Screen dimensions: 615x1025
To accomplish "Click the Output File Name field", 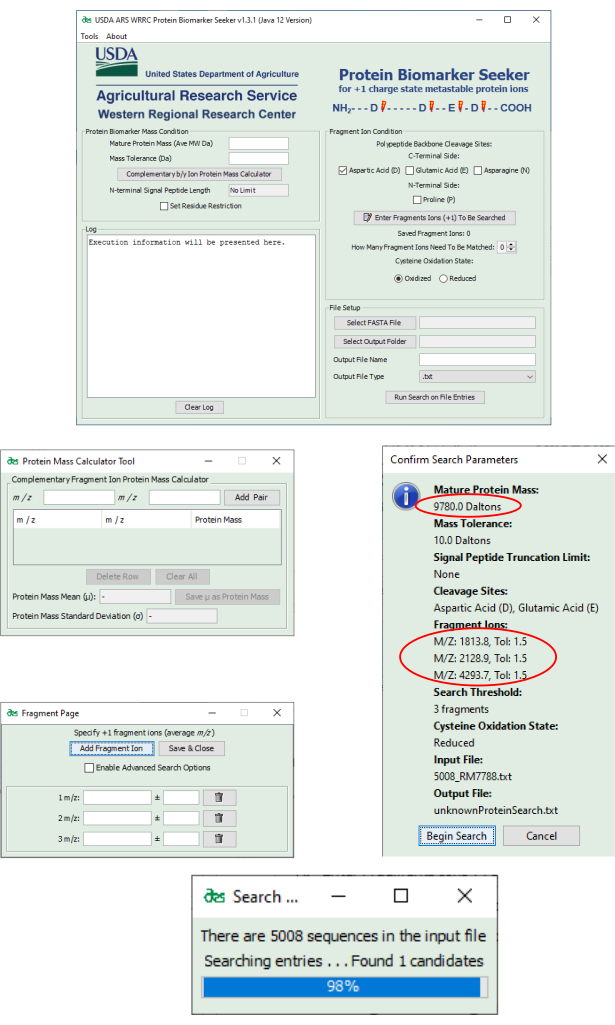I will click(477, 360).
